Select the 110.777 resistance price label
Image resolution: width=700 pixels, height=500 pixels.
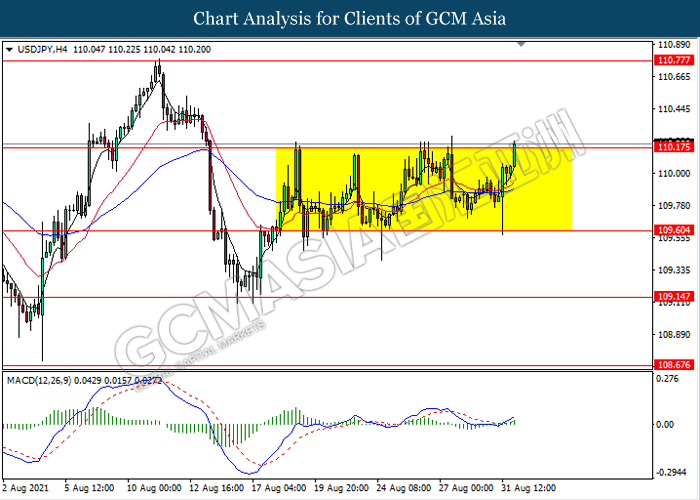point(674,60)
